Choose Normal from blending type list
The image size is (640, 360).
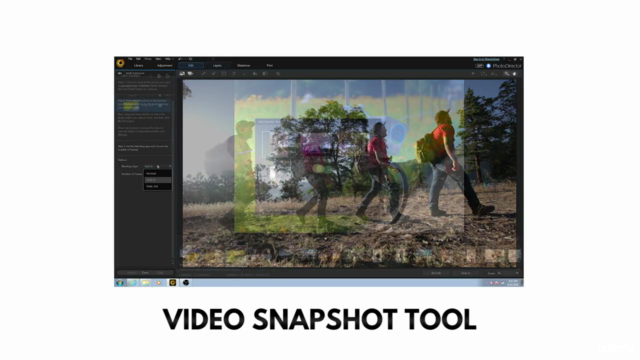coord(158,173)
